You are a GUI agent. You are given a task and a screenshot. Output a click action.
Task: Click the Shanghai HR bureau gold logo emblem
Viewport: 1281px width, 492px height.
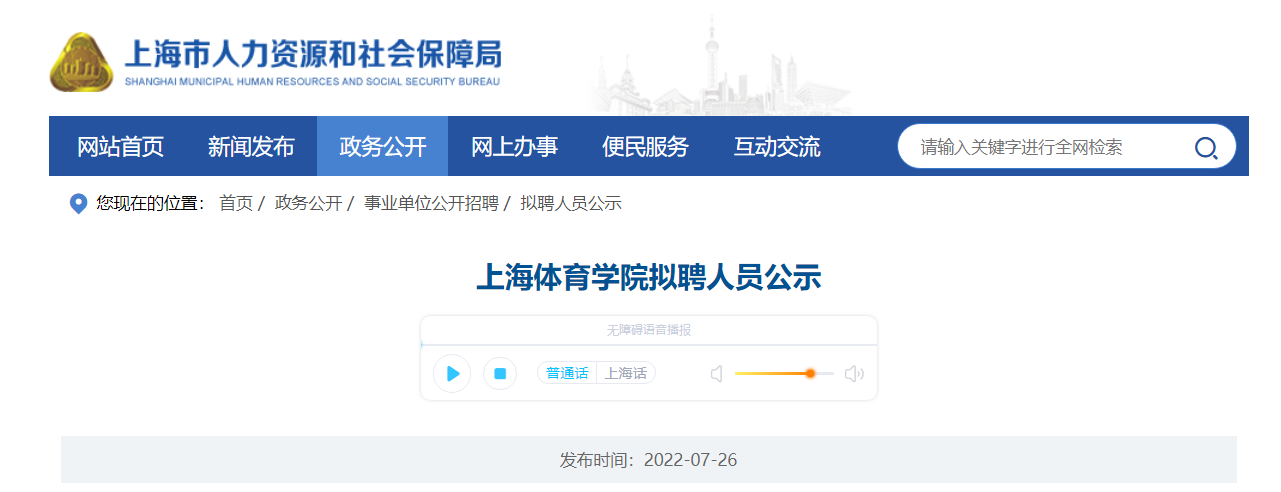pos(82,62)
